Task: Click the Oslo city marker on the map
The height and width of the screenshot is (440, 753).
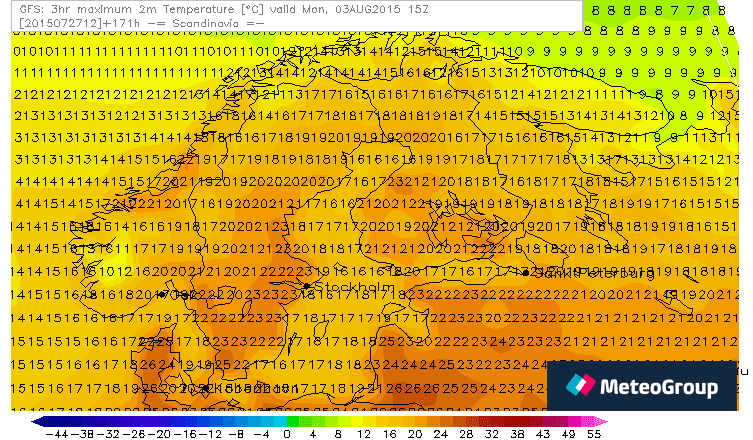Action: [x=160, y=295]
